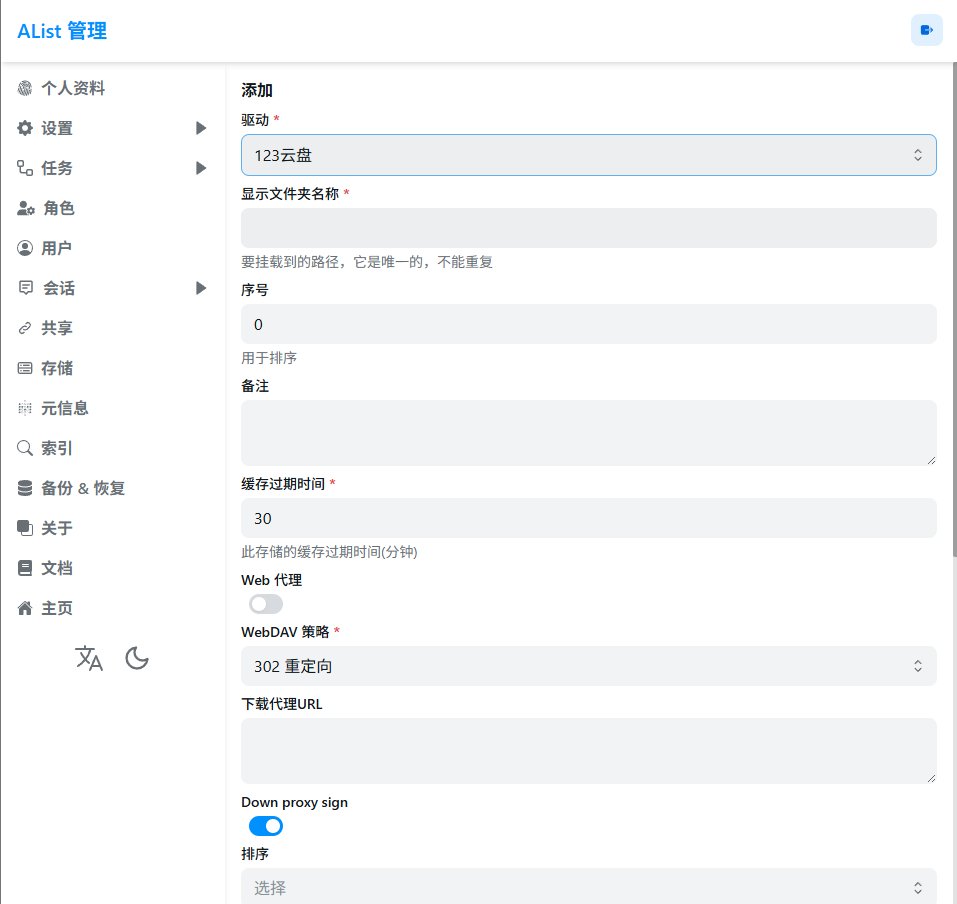The image size is (957, 904).
Task: Select 共享 in the sidebar
Action: pyautogui.click(x=57, y=328)
